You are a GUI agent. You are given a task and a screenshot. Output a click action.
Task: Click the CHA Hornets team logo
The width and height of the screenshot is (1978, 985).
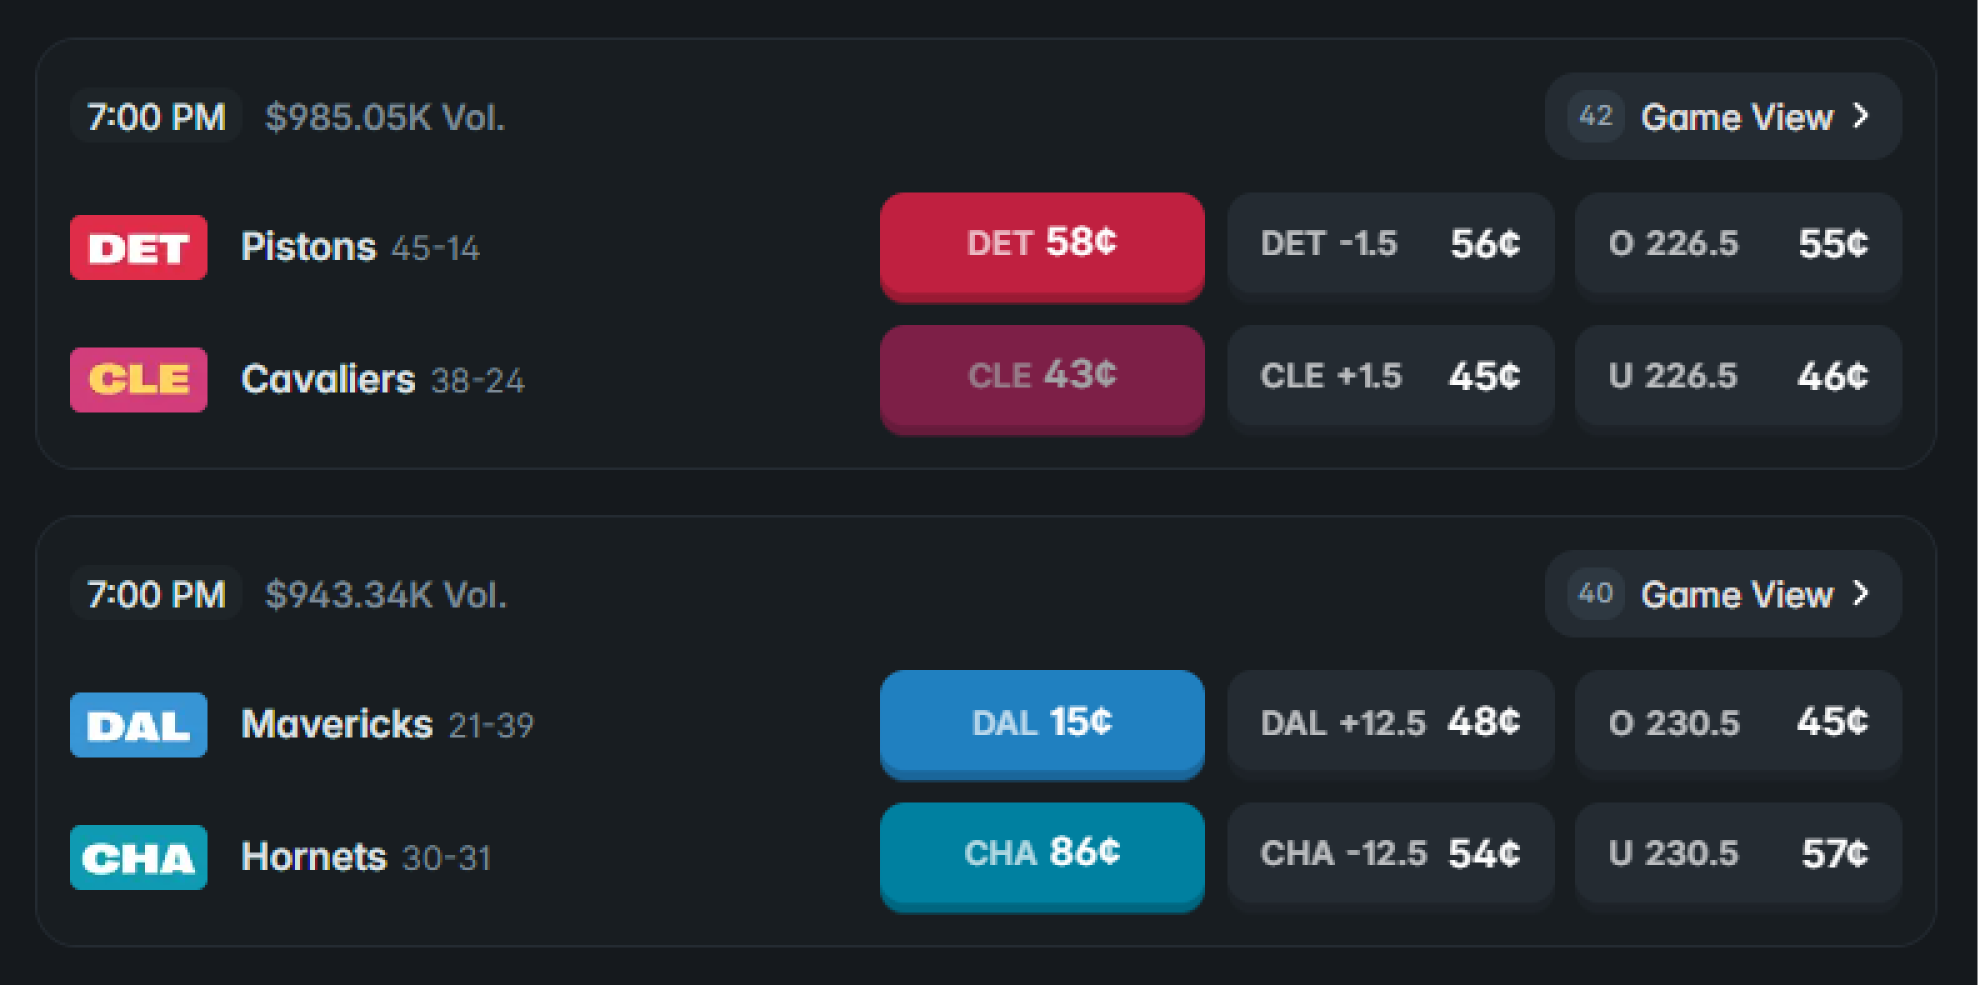coord(138,857)
